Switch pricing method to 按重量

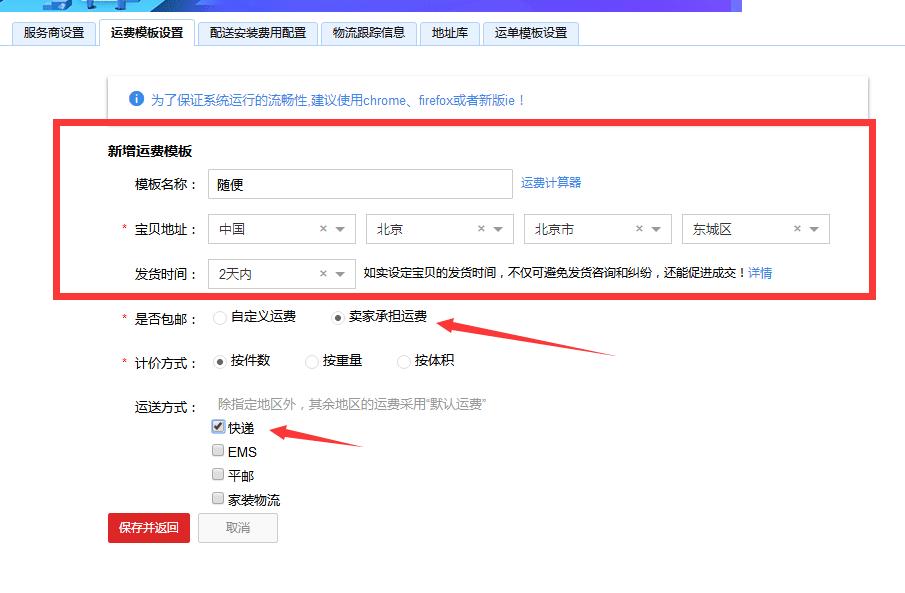point(311,362)
